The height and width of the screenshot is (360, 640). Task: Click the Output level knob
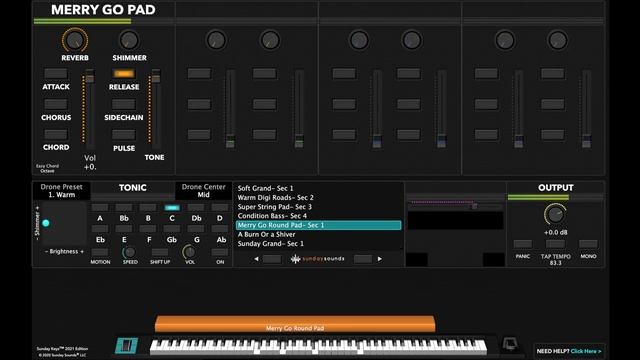tap(555, 214)
